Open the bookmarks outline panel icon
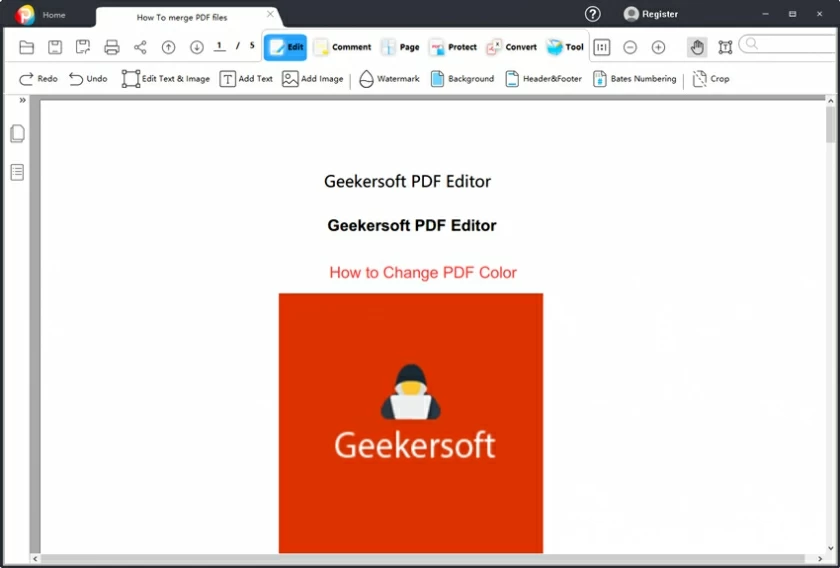The image size is (840, 568). point(17,172)
